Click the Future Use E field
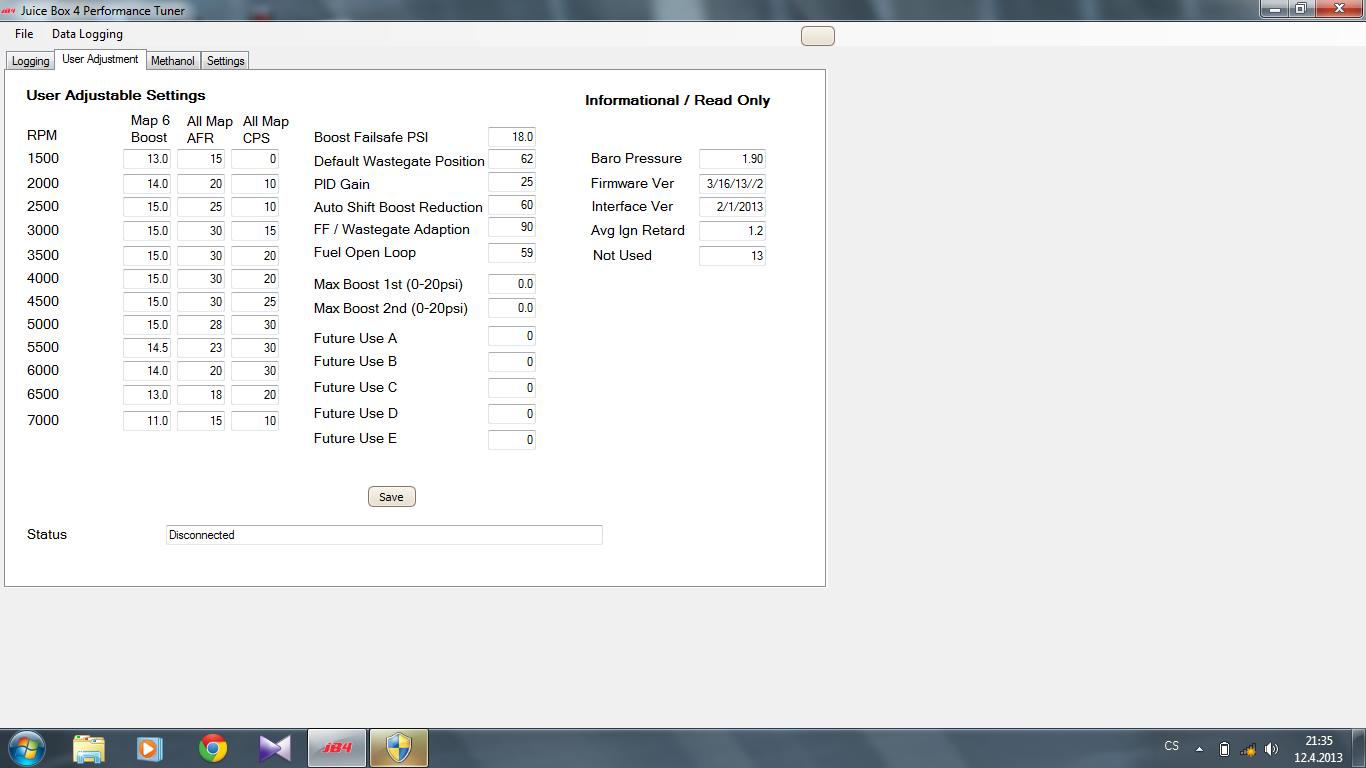Screen dimensions: 1366x768 pos(512,440)
